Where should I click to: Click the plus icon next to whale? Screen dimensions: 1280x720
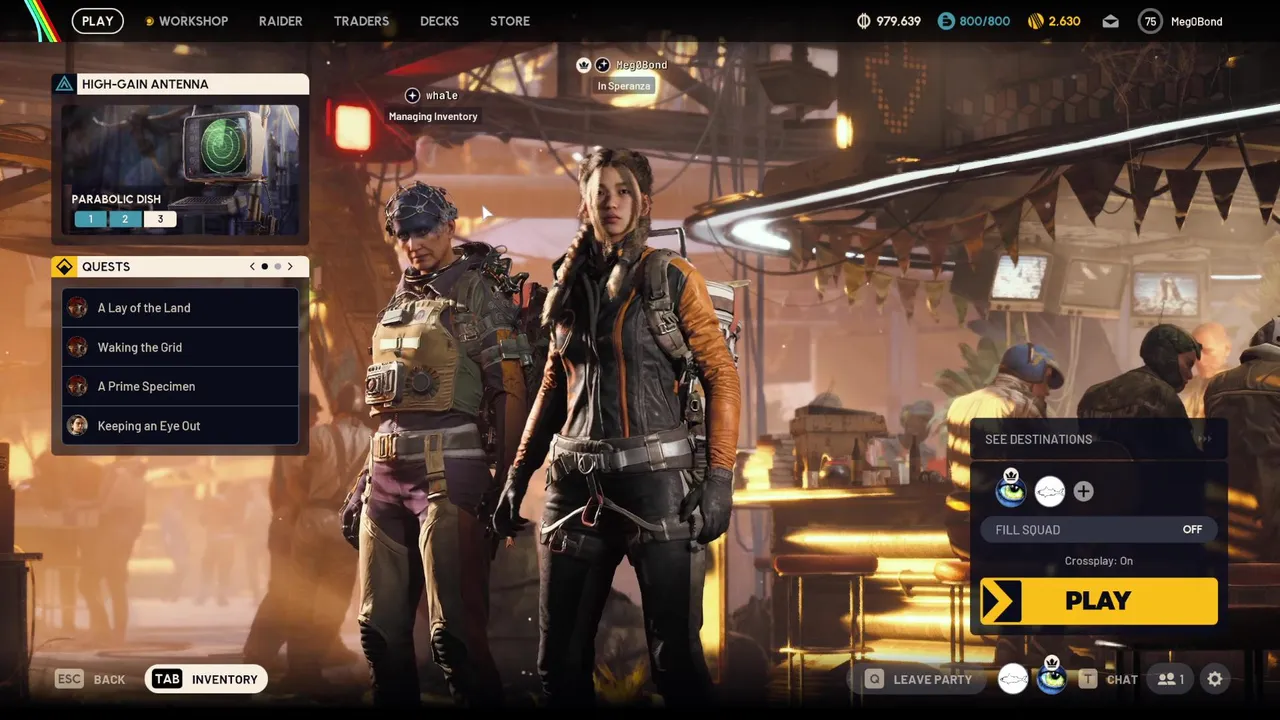[412, 95]
